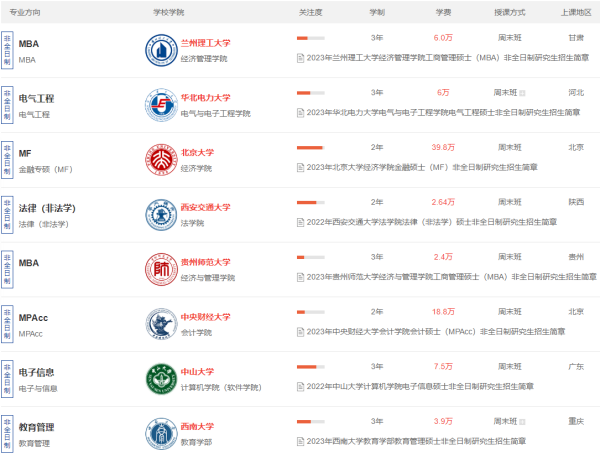Select the 法律（非法学） program title
The image size is (600, 461).
point(48,208)
